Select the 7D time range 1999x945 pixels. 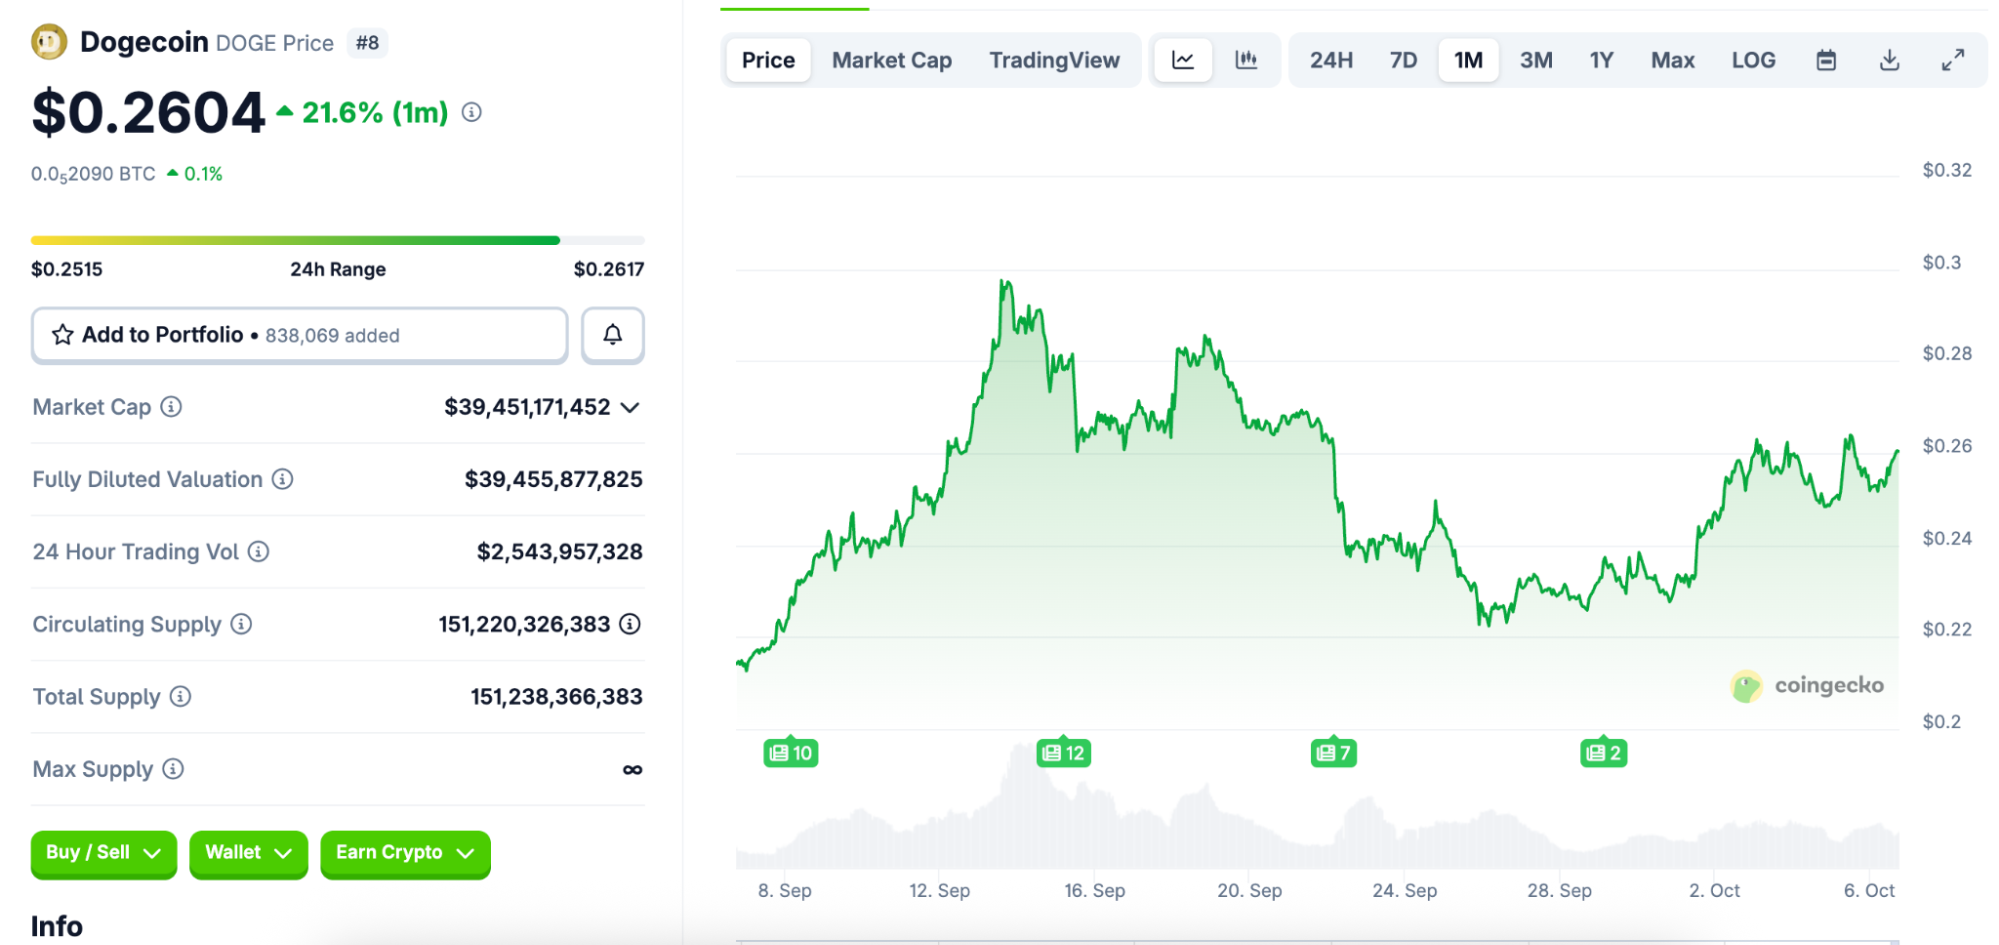pos(1402,60)
